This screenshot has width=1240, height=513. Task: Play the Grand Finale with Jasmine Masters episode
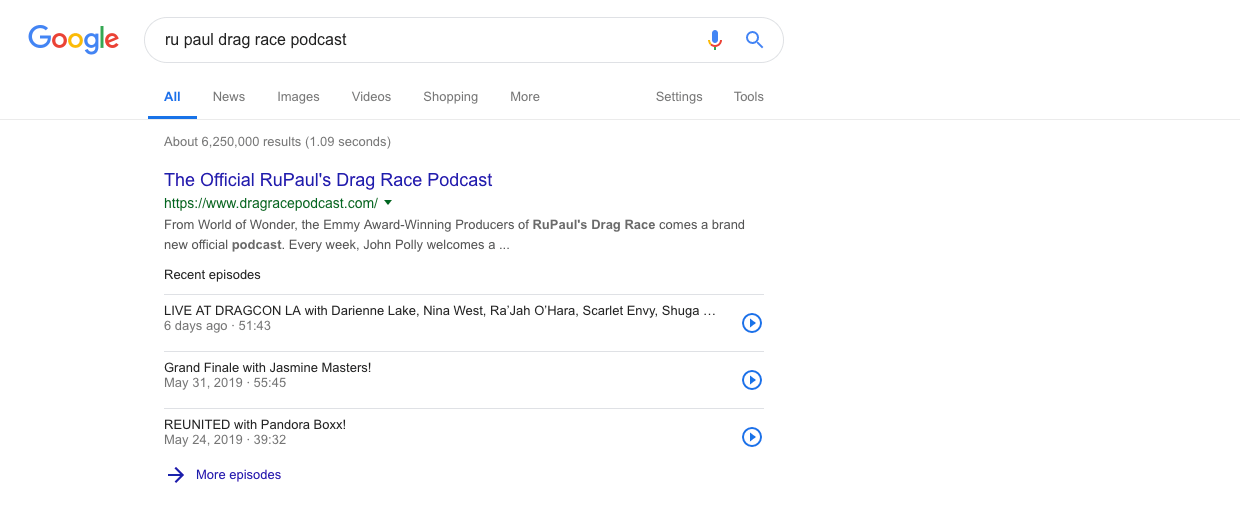coord(752,380)
